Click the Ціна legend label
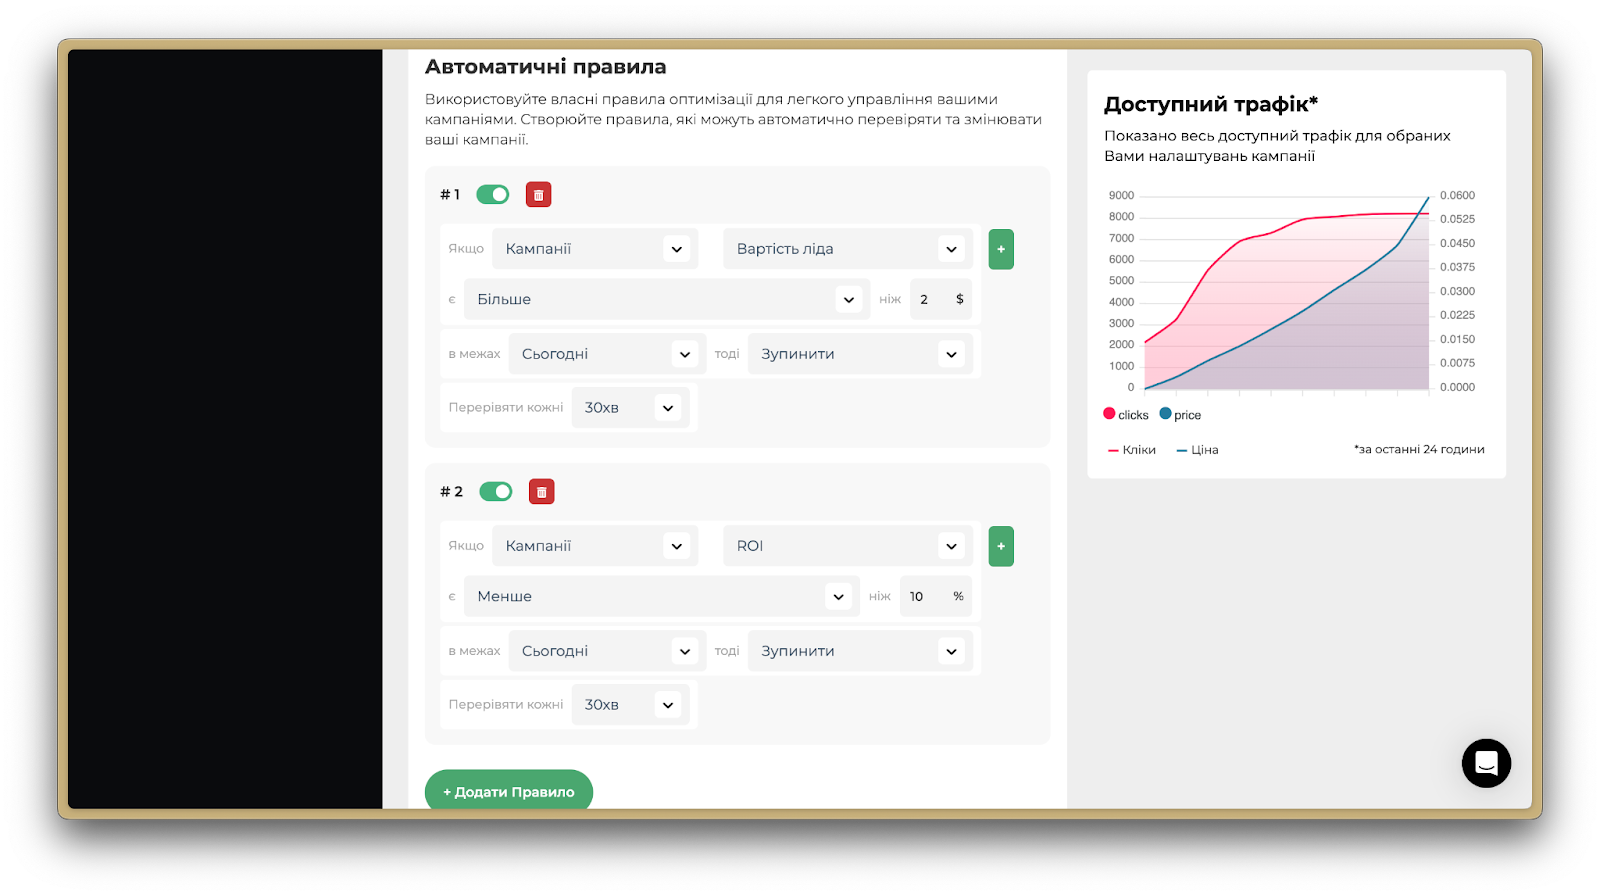The height and width of the screenshot is (895, 1600). (1197, 450)
